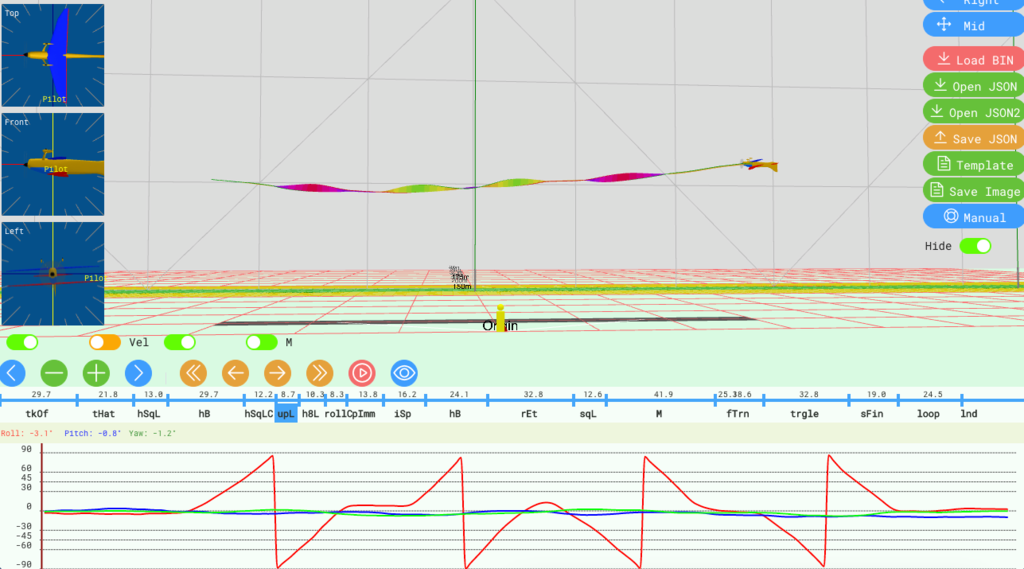This screenshot has width=1024, height=569.
Task: Start playback with the red play button
Action: (x=362, y=373)
